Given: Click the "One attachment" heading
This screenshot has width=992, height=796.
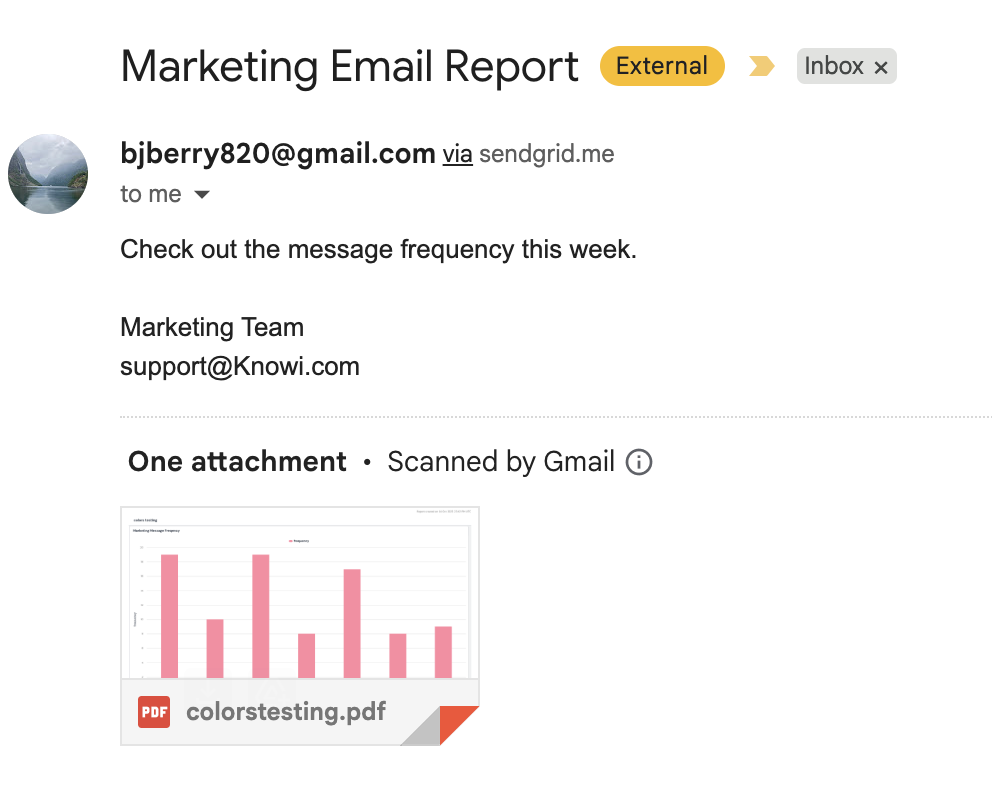Looking at the screenshot, I should (x=237, y=462).
